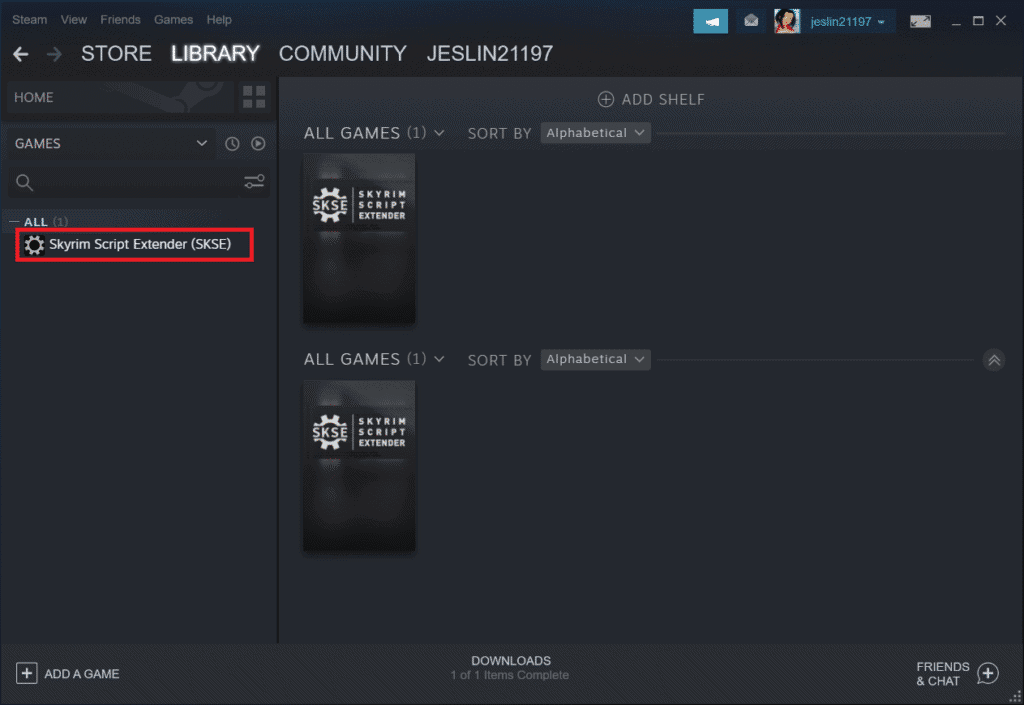Click the window resize grip corner
The image size is (1024, 705).
click(x=1016, y=697)
